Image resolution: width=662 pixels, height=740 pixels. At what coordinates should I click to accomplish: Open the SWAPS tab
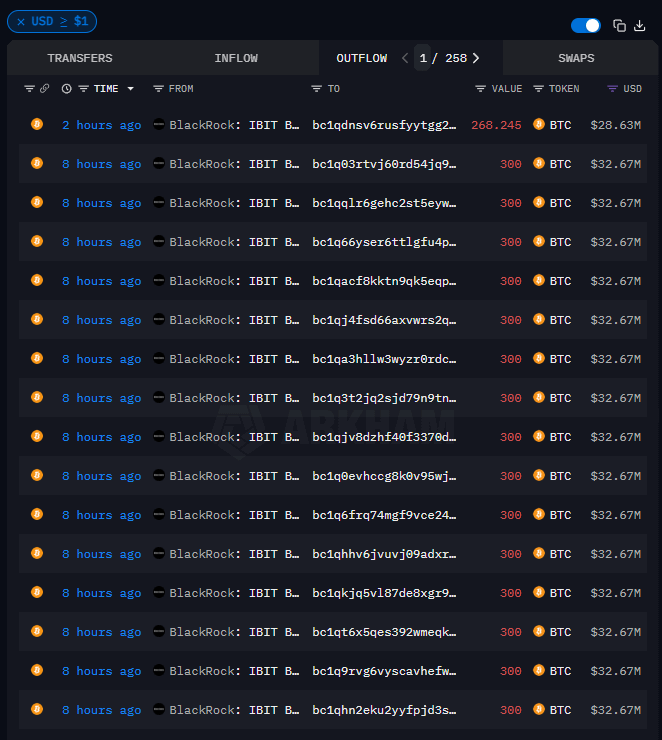(576, 58)
